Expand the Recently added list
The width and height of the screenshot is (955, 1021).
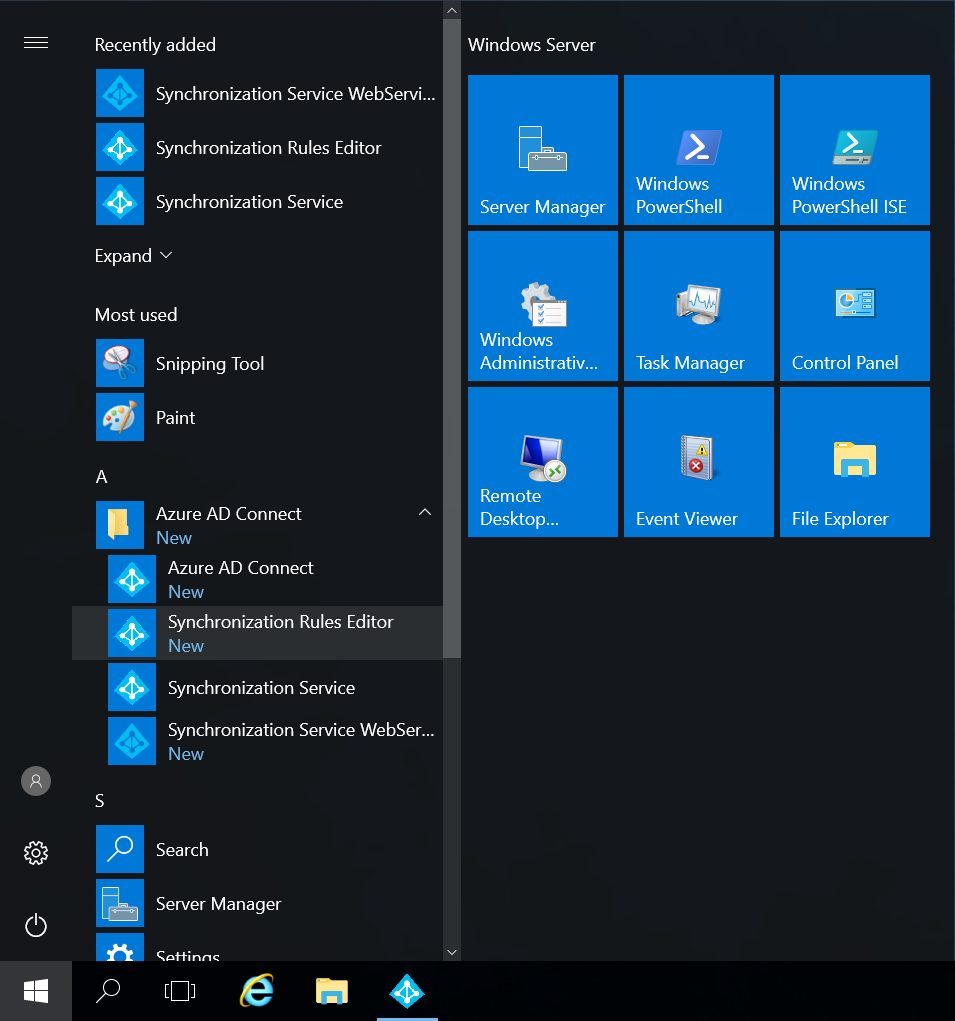click(133, 256)
